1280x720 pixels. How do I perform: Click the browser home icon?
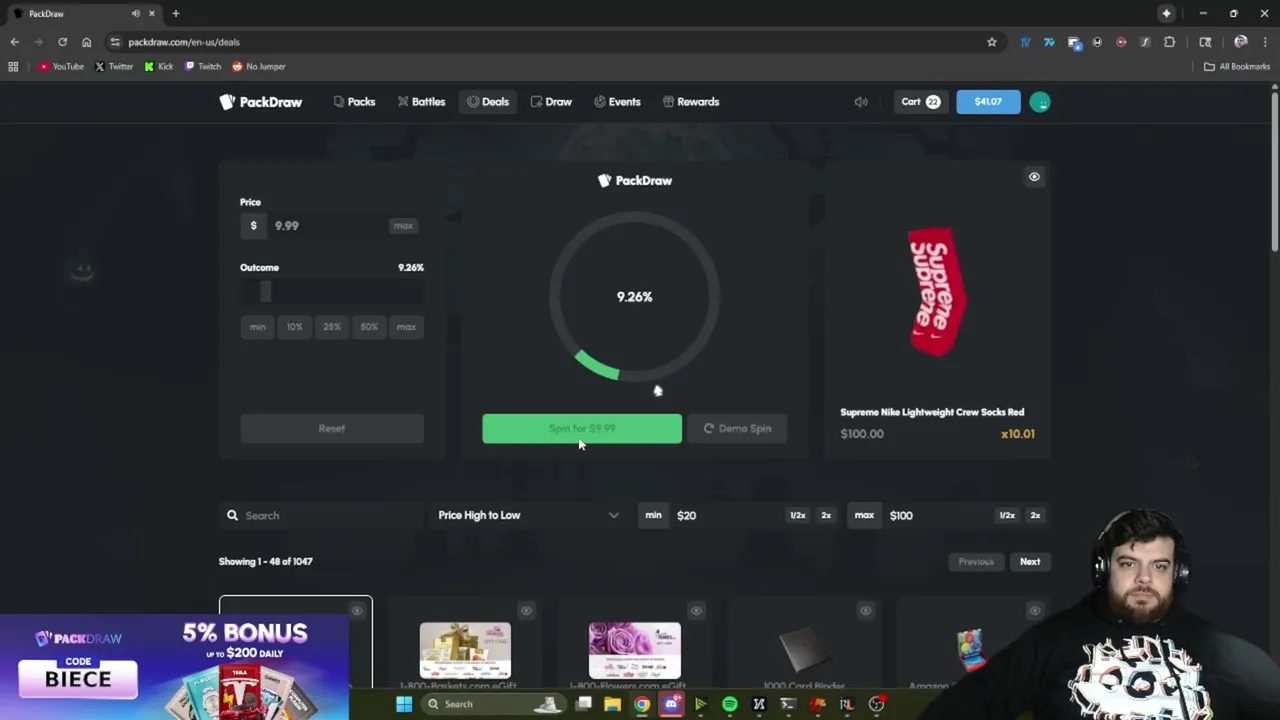(86, 42)
